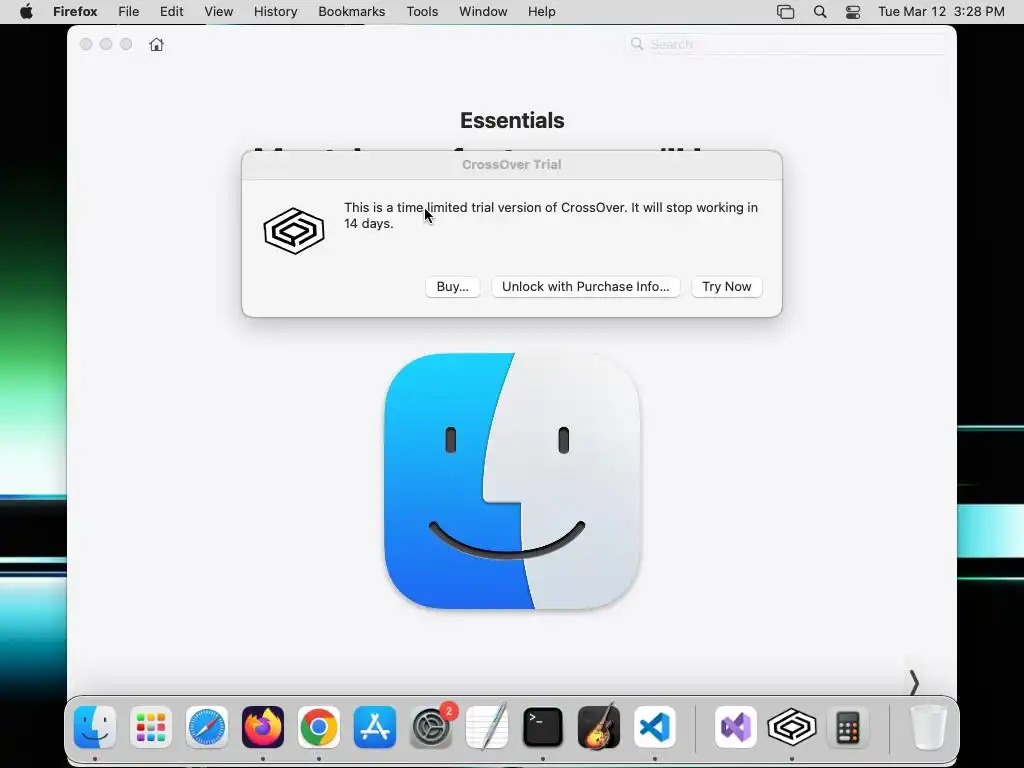Open the History menu

tap(276, 12)
